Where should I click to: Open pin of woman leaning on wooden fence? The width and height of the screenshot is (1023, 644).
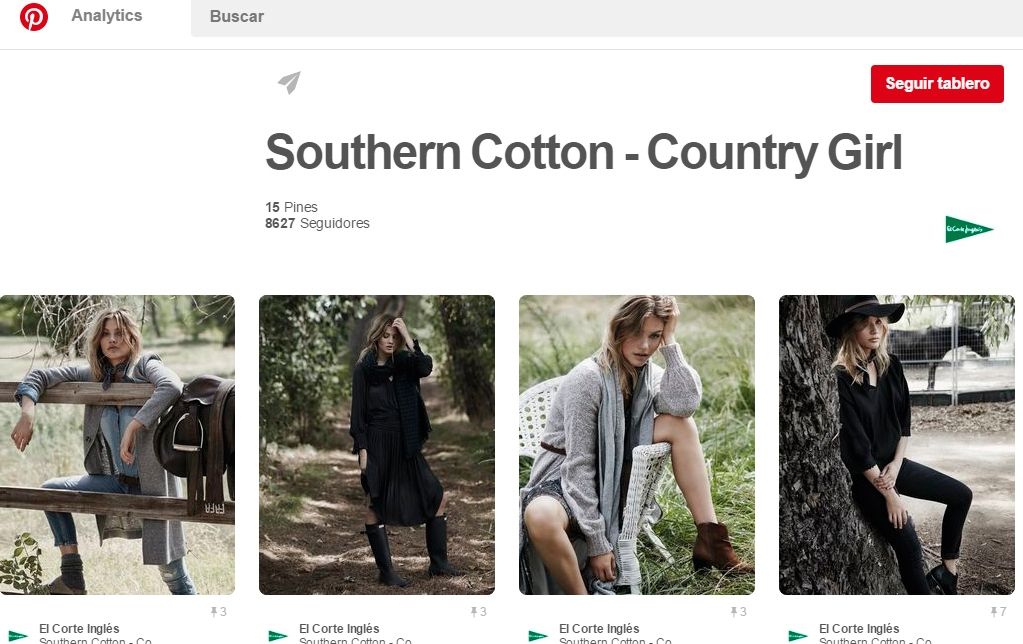[117, 445]
